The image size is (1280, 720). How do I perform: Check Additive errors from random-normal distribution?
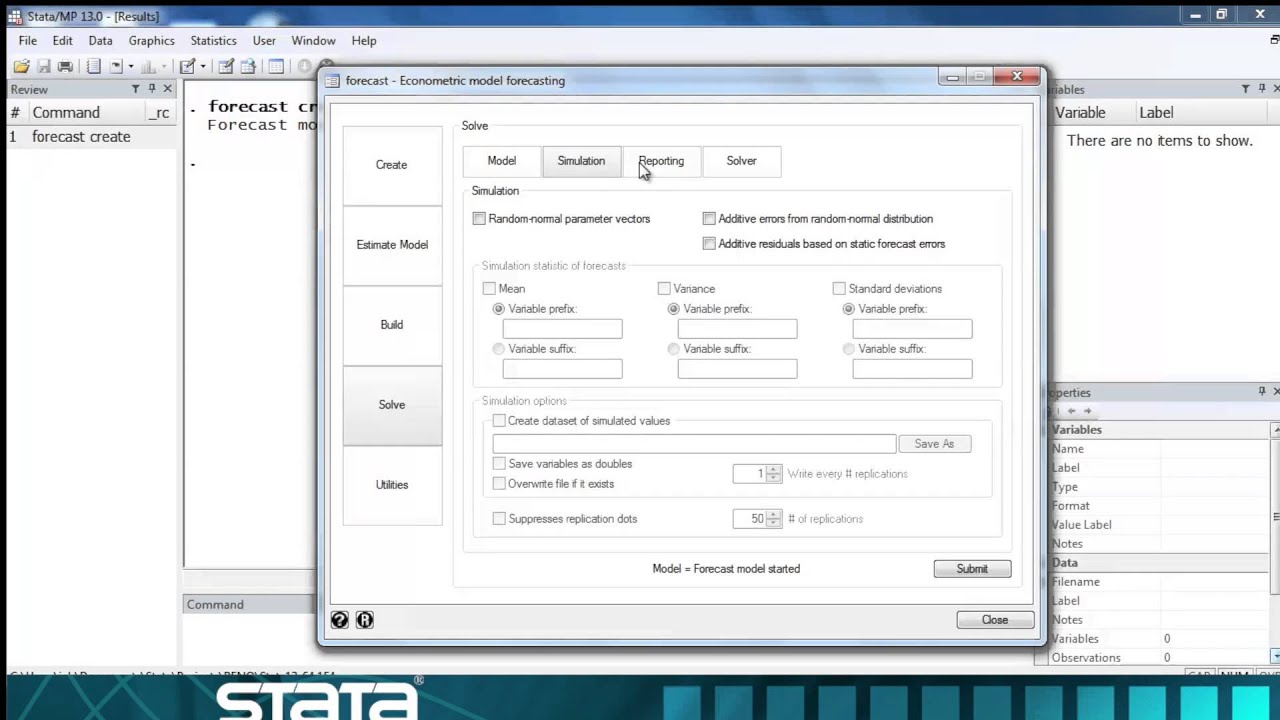click(x=709, y=219)
